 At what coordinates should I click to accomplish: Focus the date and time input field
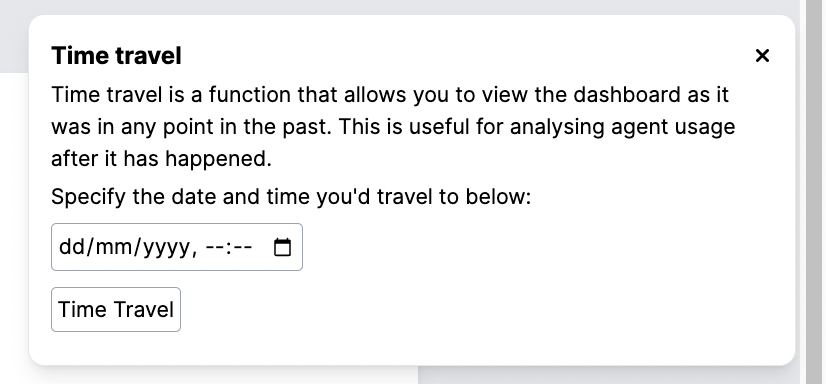tap(177, 247)
